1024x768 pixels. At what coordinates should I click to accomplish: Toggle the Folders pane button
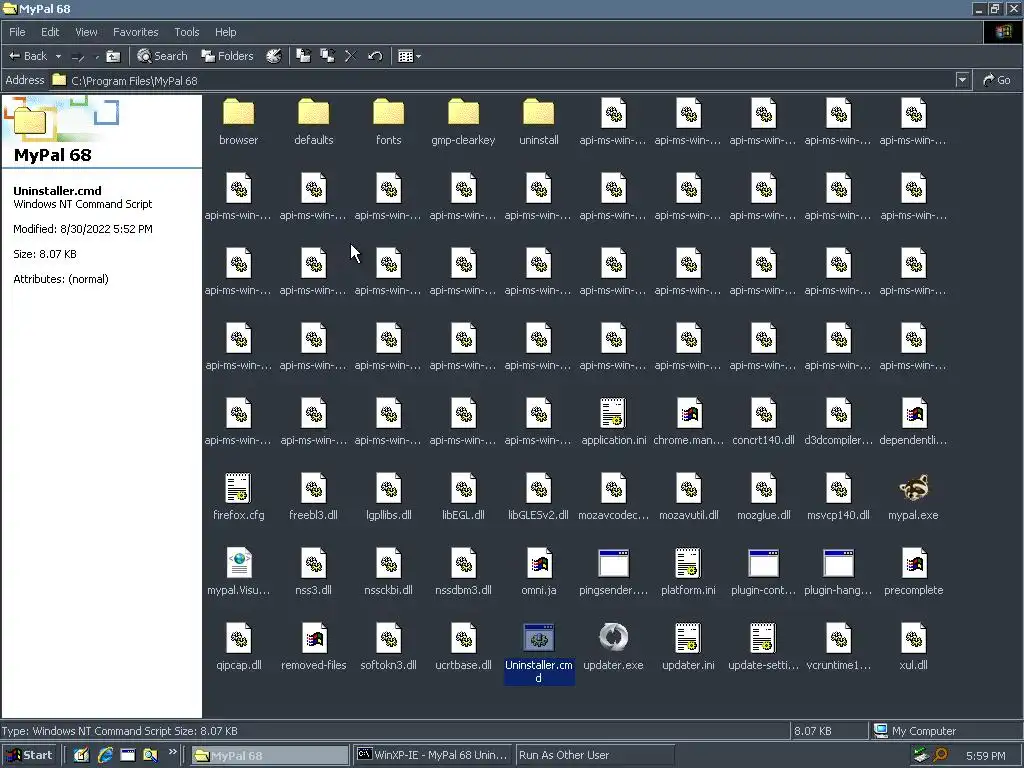(227, 56)
